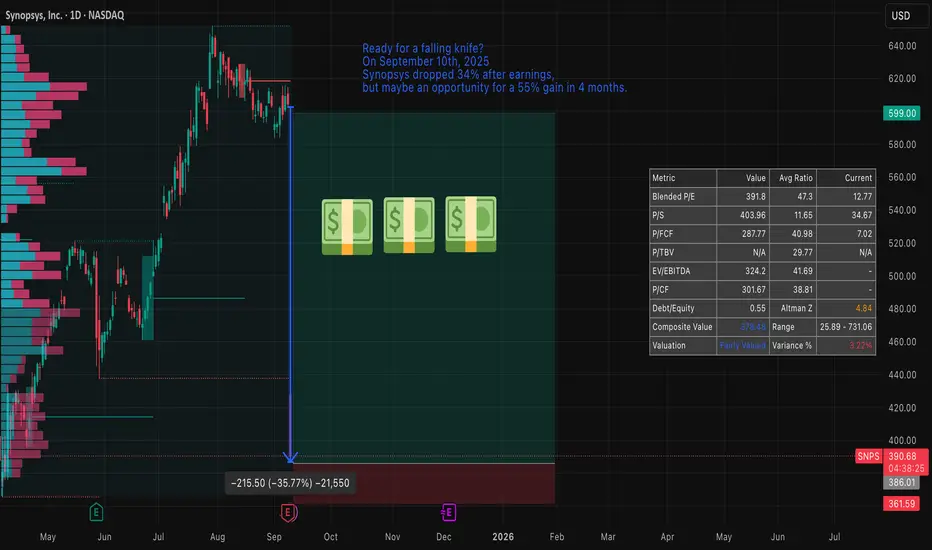Select the 'Ready for a falling knife?' annotation text
This screenshot has height=550, width=932.
click(x=423, y=48)
